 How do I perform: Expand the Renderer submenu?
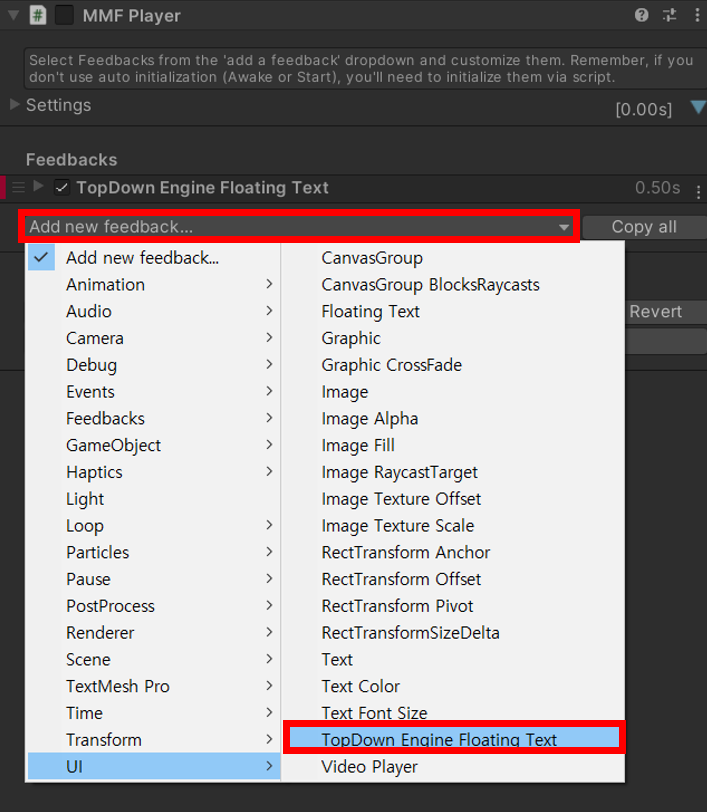coord(154,633)
